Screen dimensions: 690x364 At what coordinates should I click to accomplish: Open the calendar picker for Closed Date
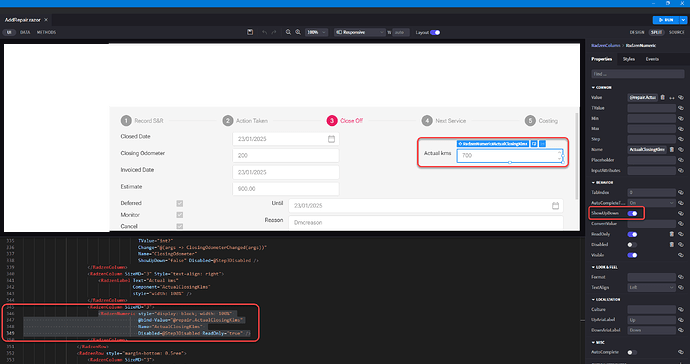pos(331,139)
